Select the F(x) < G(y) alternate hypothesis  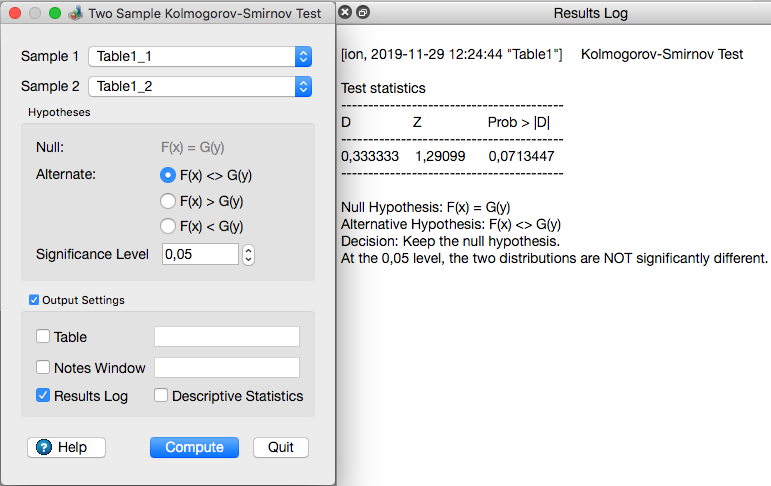click(168, 226)
